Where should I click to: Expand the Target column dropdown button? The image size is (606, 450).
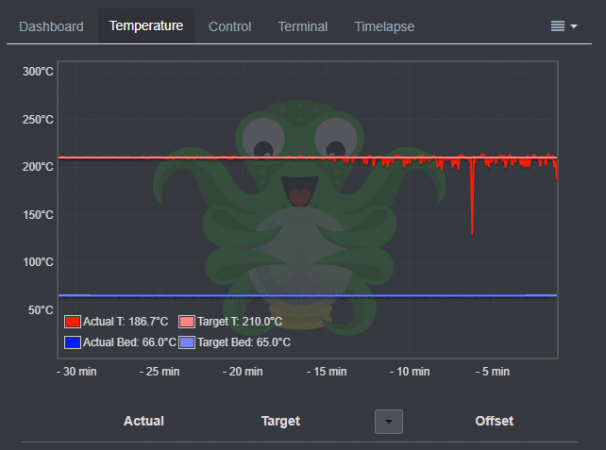[x=389, y=421]
